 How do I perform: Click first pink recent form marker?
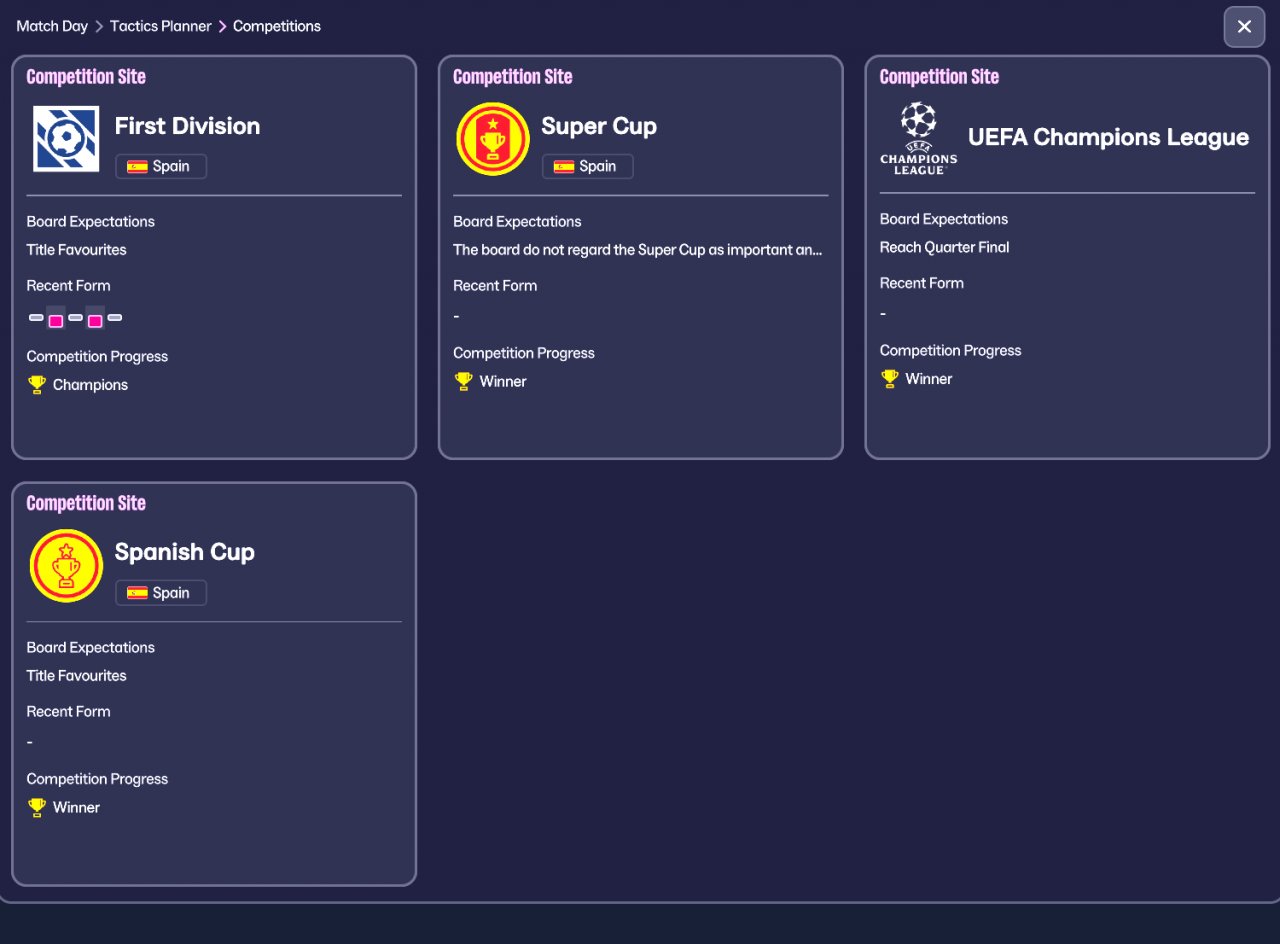(x=56, y=320)
